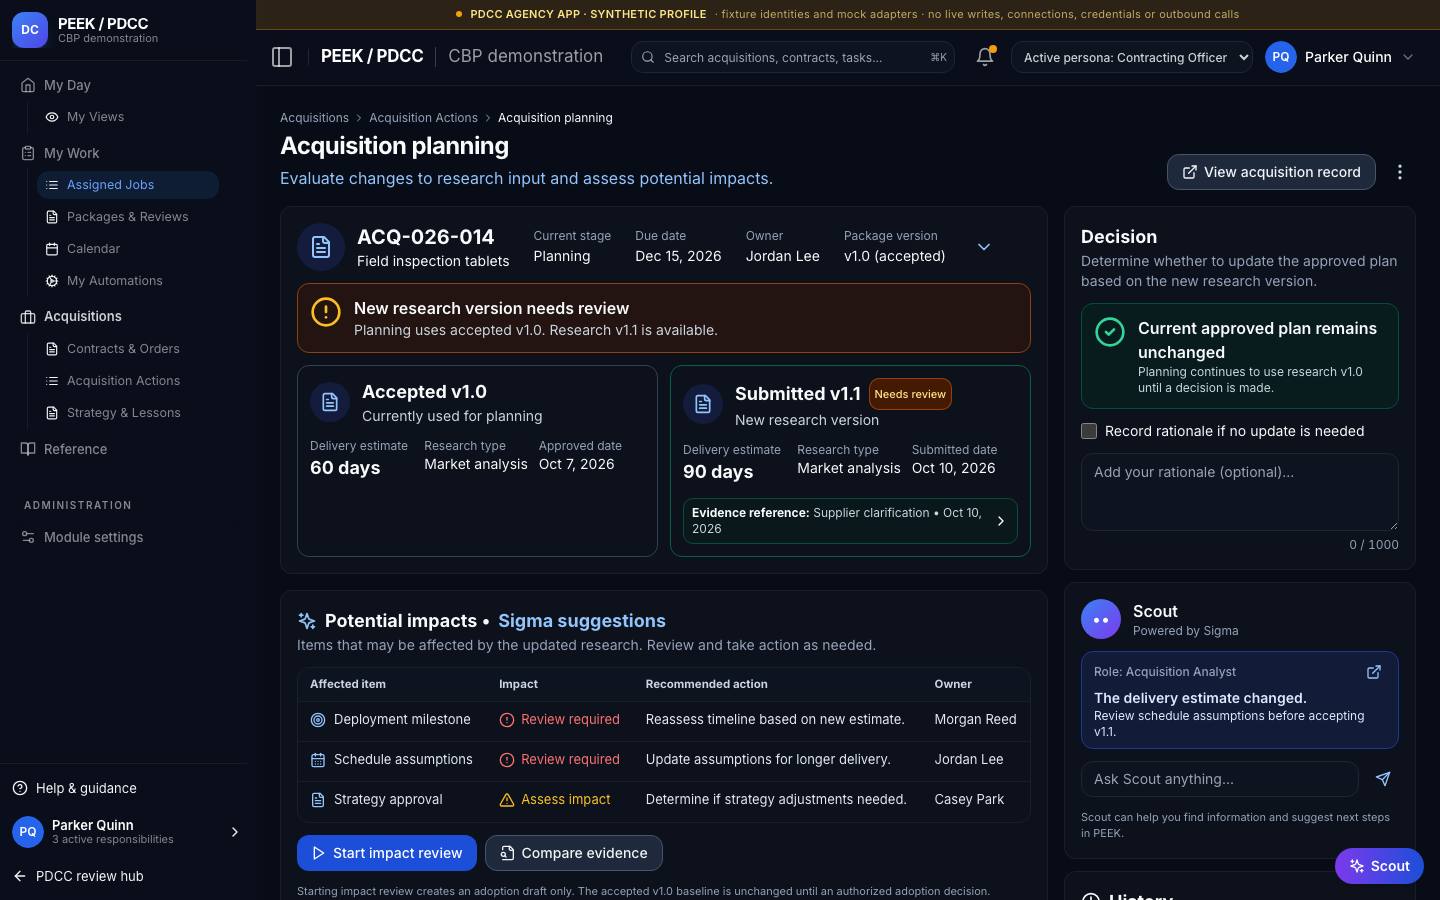Viewport: 1440px width, 900px height.
Task: Click the warning icon in review banner
Action: pyautogui.click(x=326, y=312)
